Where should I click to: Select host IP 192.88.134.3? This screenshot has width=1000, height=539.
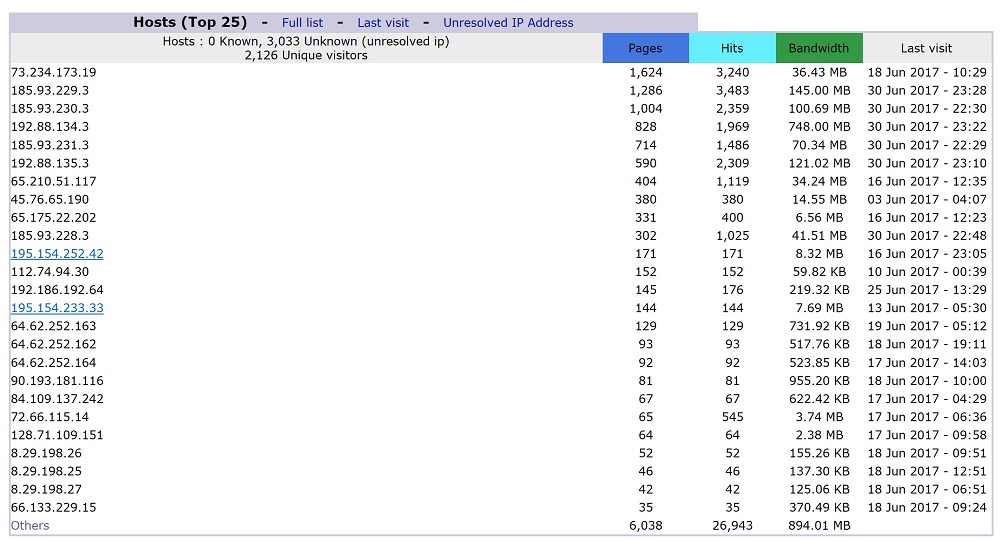tap(50, 127)
